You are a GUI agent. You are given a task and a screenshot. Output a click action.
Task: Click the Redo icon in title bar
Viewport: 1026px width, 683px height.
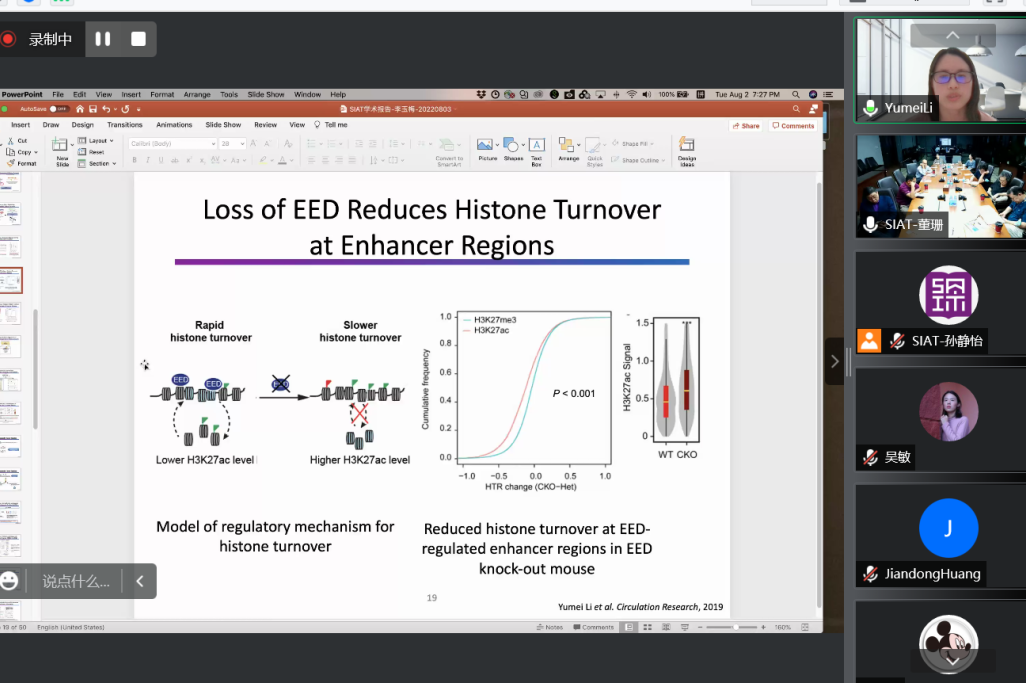tap(125, 109)
